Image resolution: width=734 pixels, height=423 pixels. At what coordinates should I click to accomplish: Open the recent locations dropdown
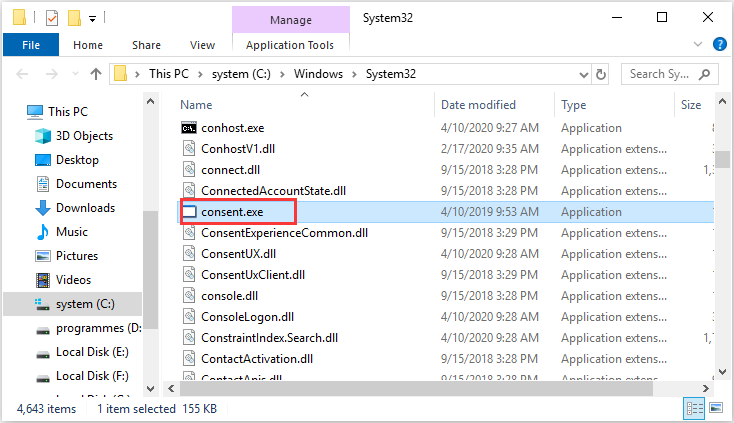(x=75, y=74)
